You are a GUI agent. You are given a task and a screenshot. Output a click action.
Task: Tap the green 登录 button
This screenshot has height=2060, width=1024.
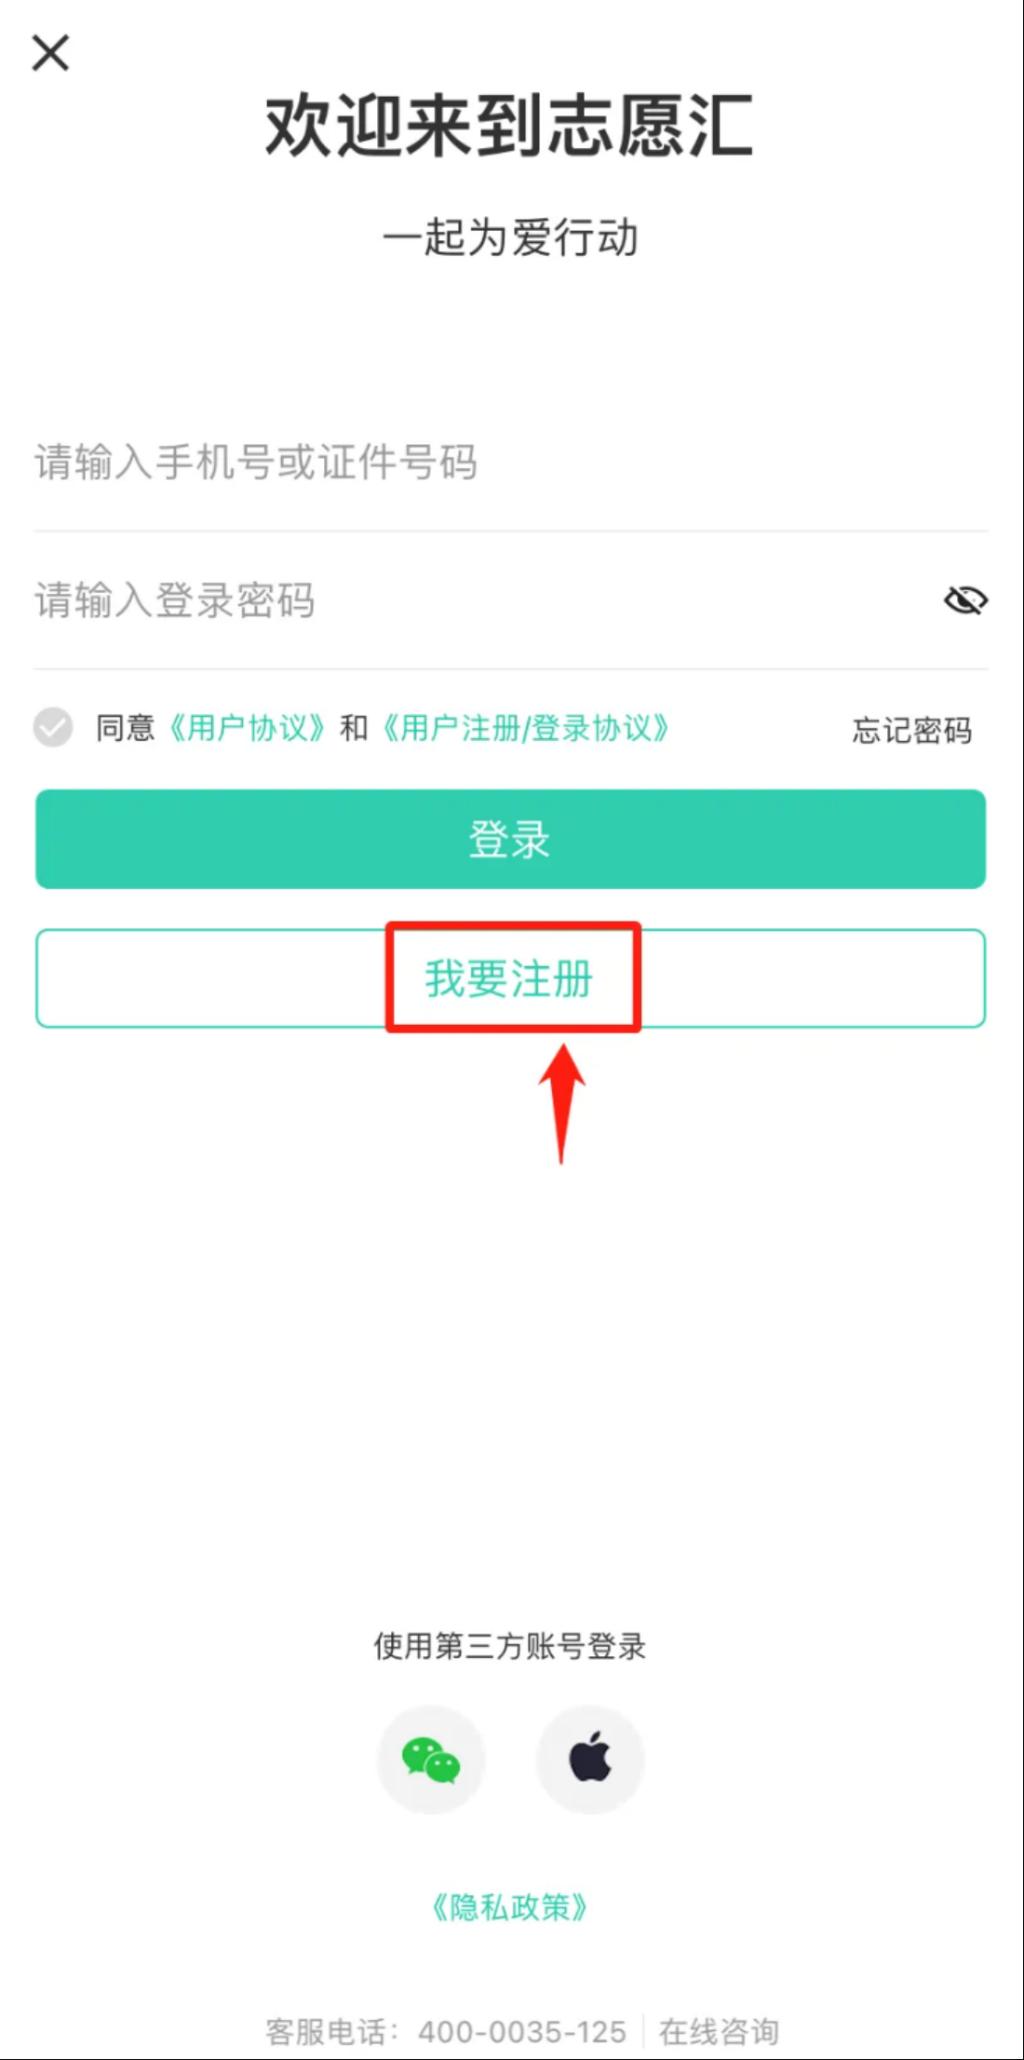tap(511, 839)
